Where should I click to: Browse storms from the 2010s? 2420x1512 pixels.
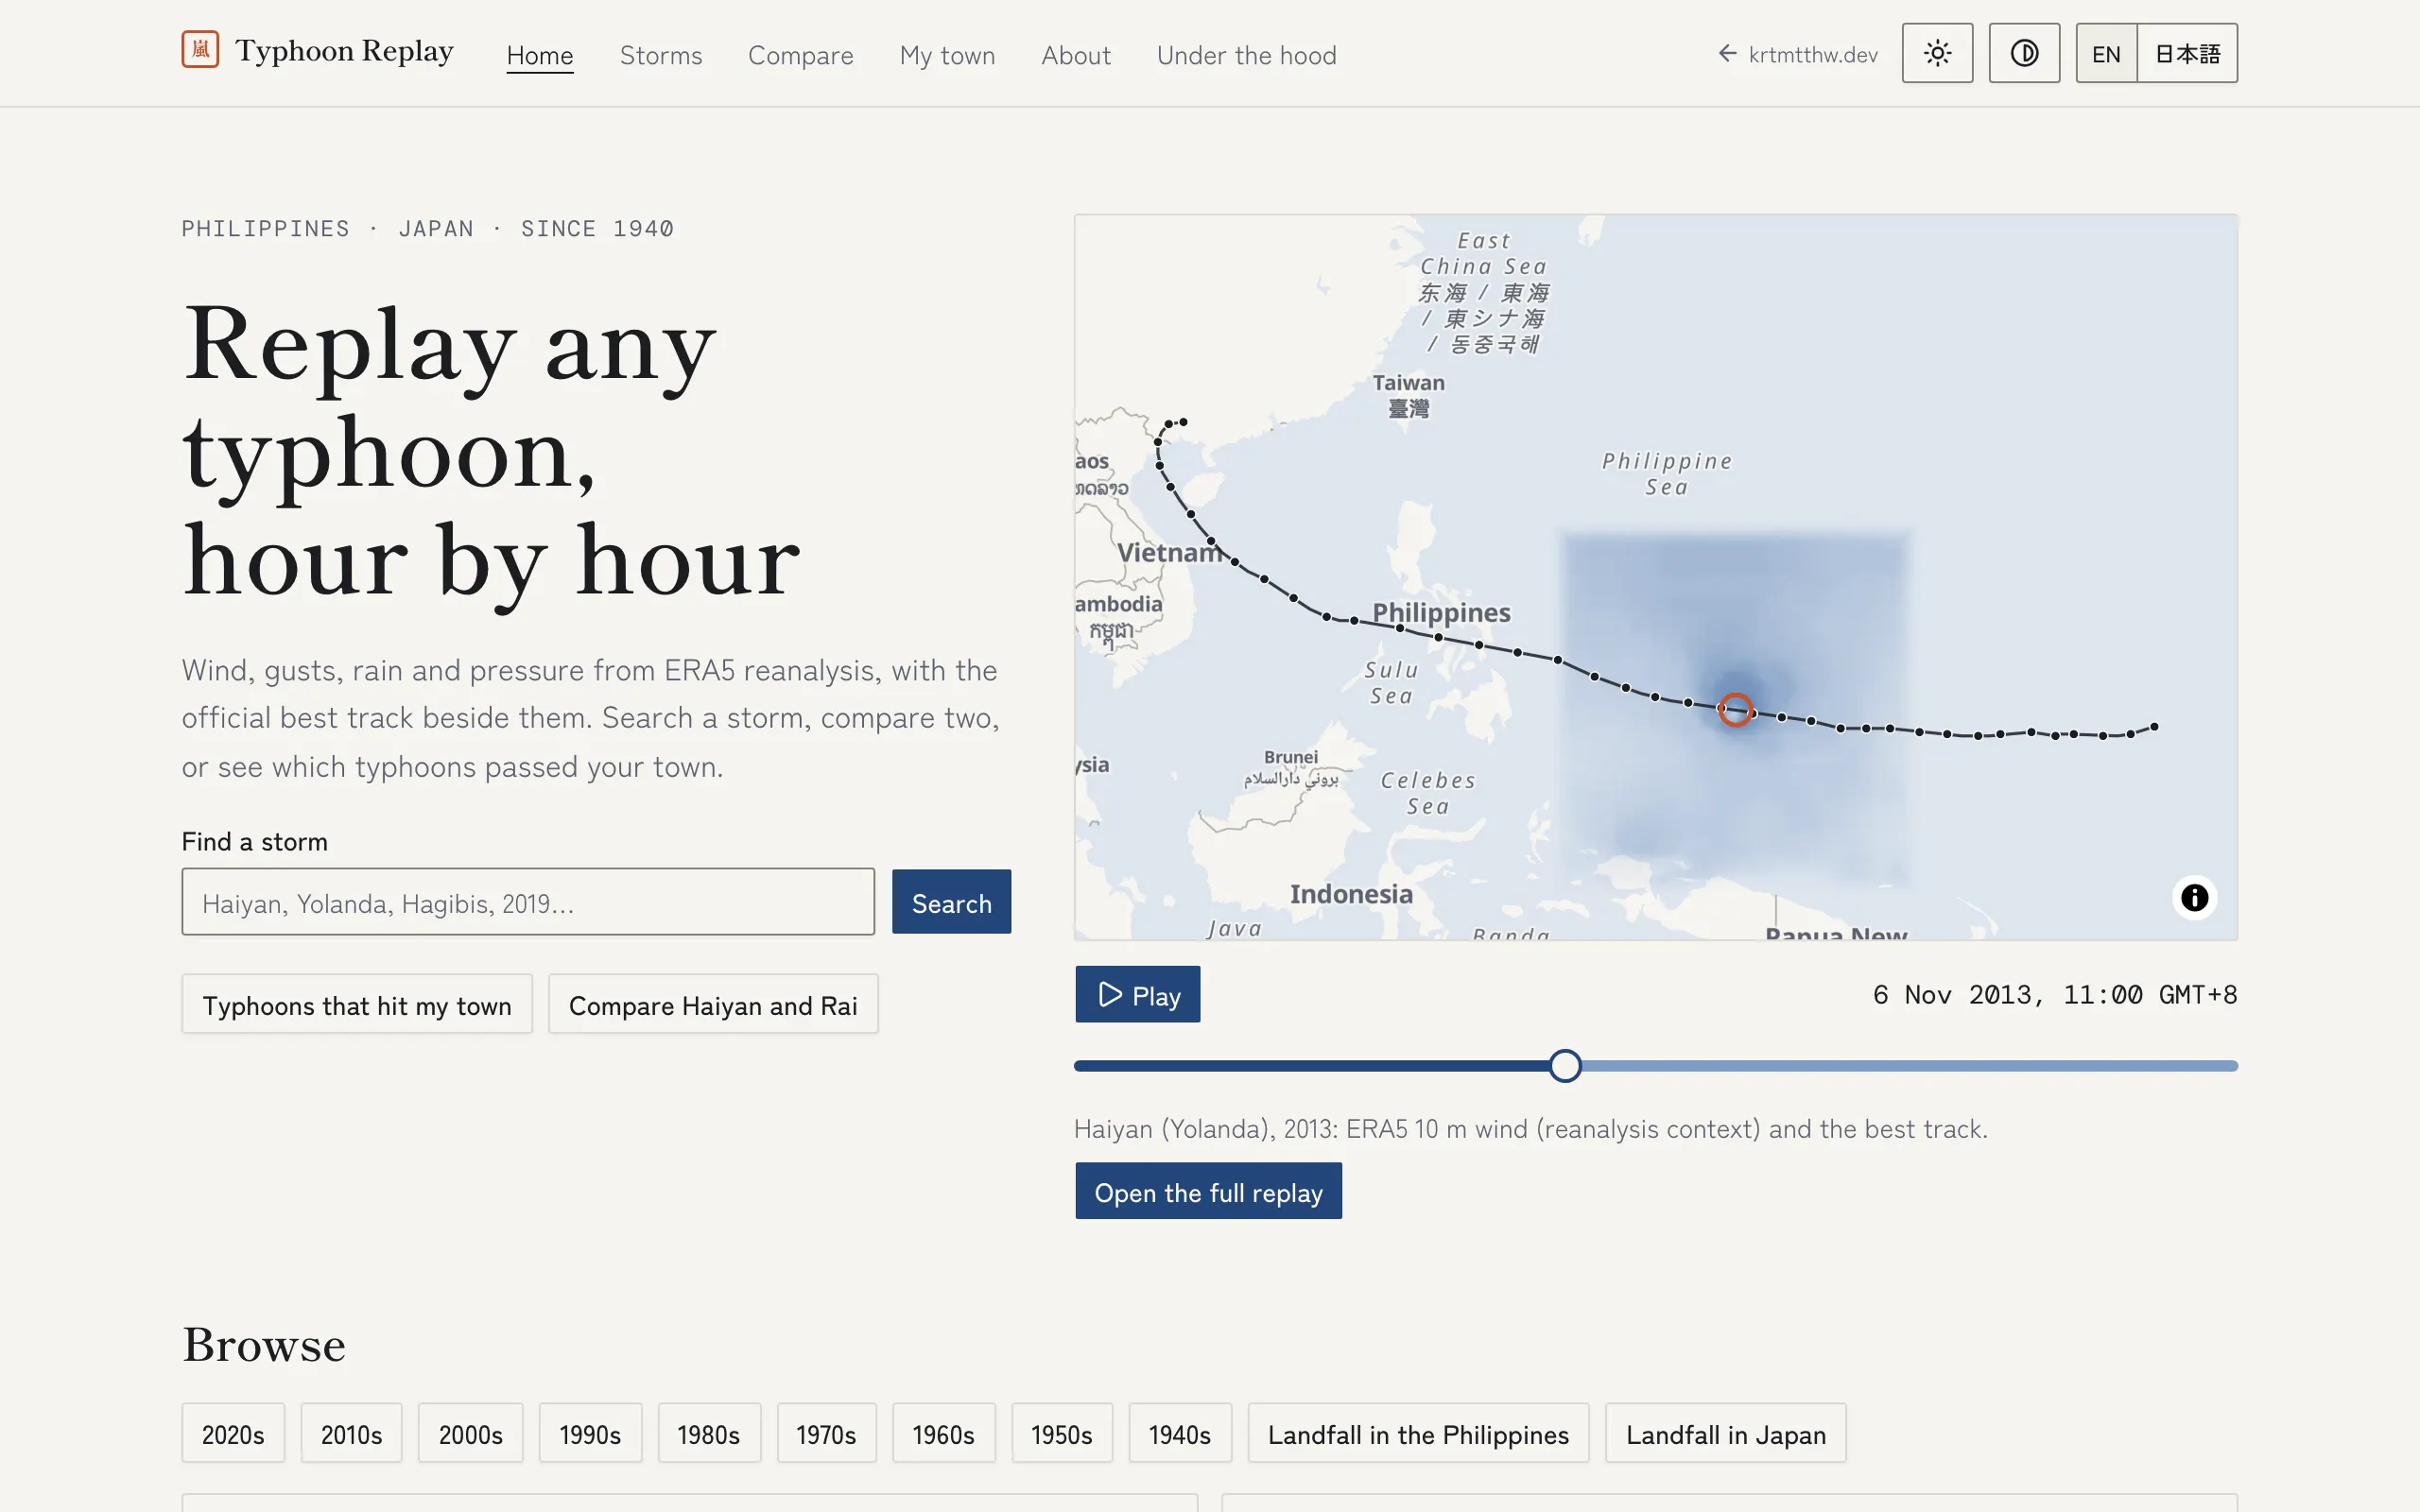[x=351, y=1433]
